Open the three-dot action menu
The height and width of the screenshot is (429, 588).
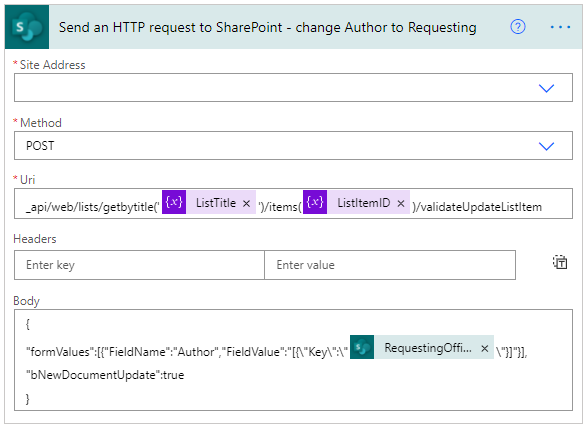[560, 27]
